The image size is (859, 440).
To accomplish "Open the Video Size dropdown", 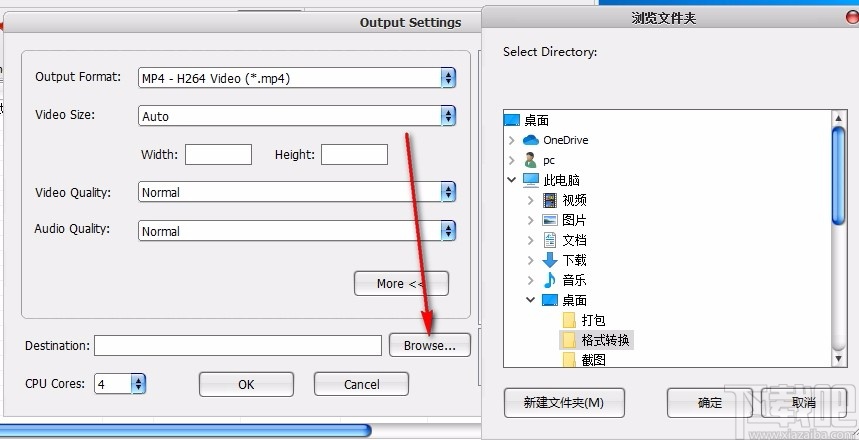I will (x=296, y=116).
